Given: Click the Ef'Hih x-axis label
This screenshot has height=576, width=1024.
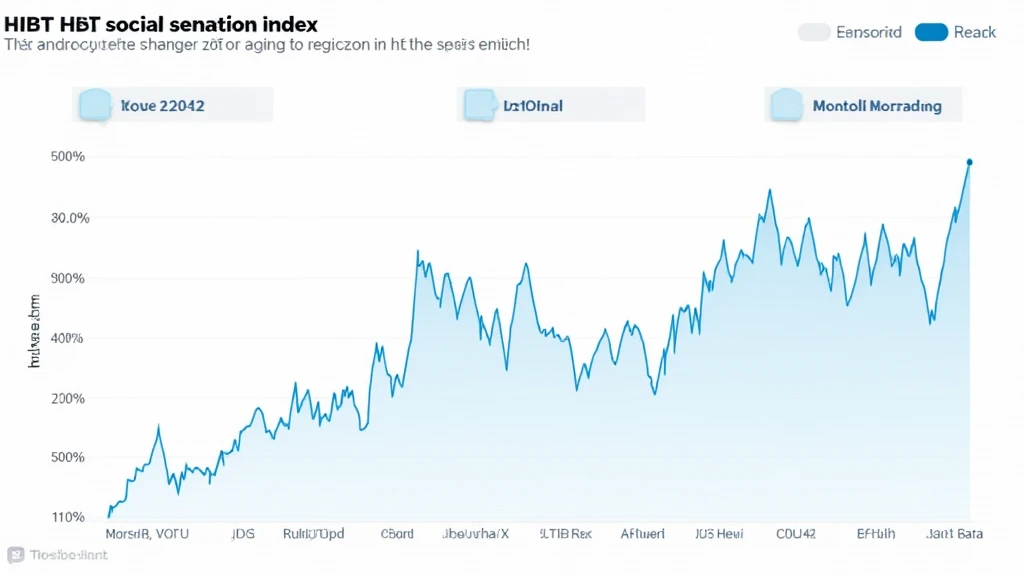Looking at the screenshot, I should (x=876, y=534).
